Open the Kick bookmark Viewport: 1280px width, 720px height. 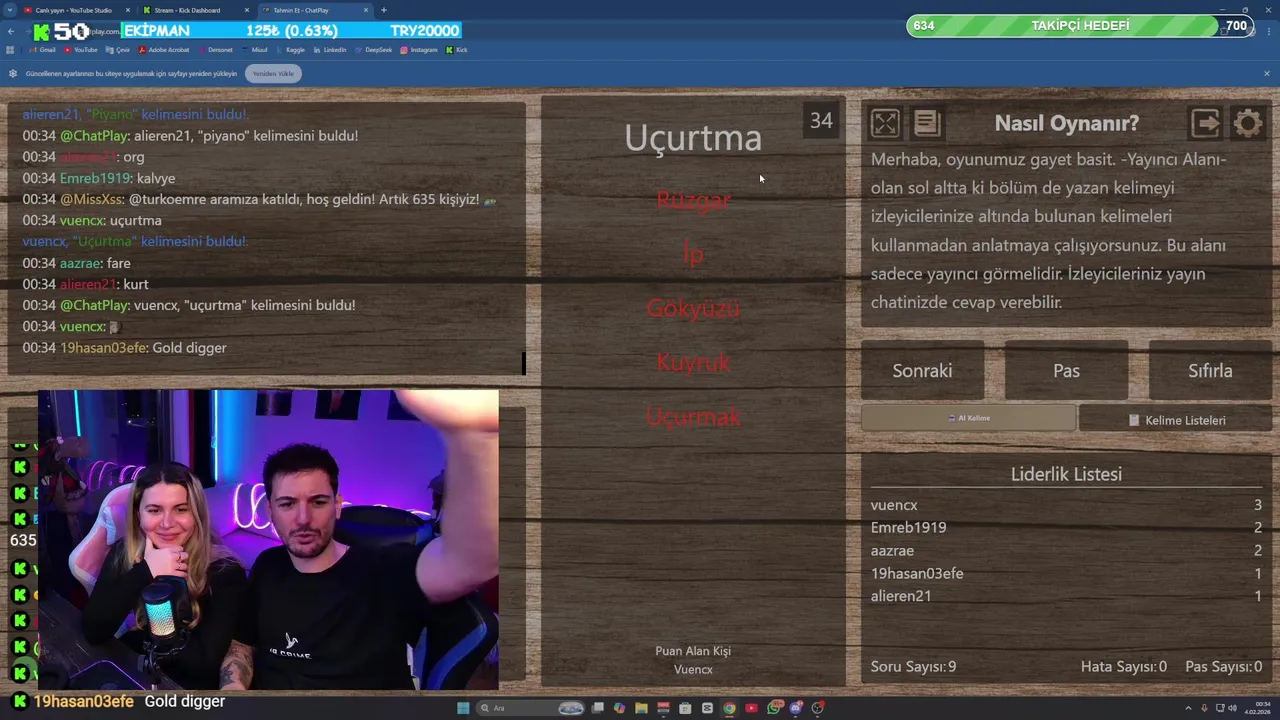(x=457, y=50)
